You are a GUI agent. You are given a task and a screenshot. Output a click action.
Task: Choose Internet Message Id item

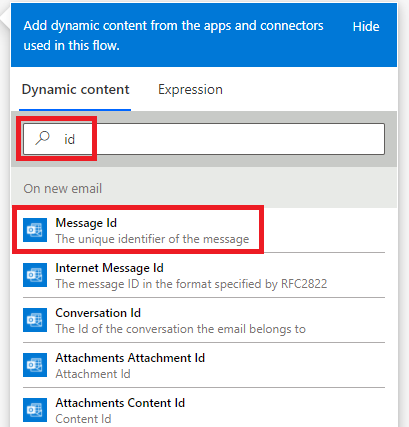pos(204,275)
